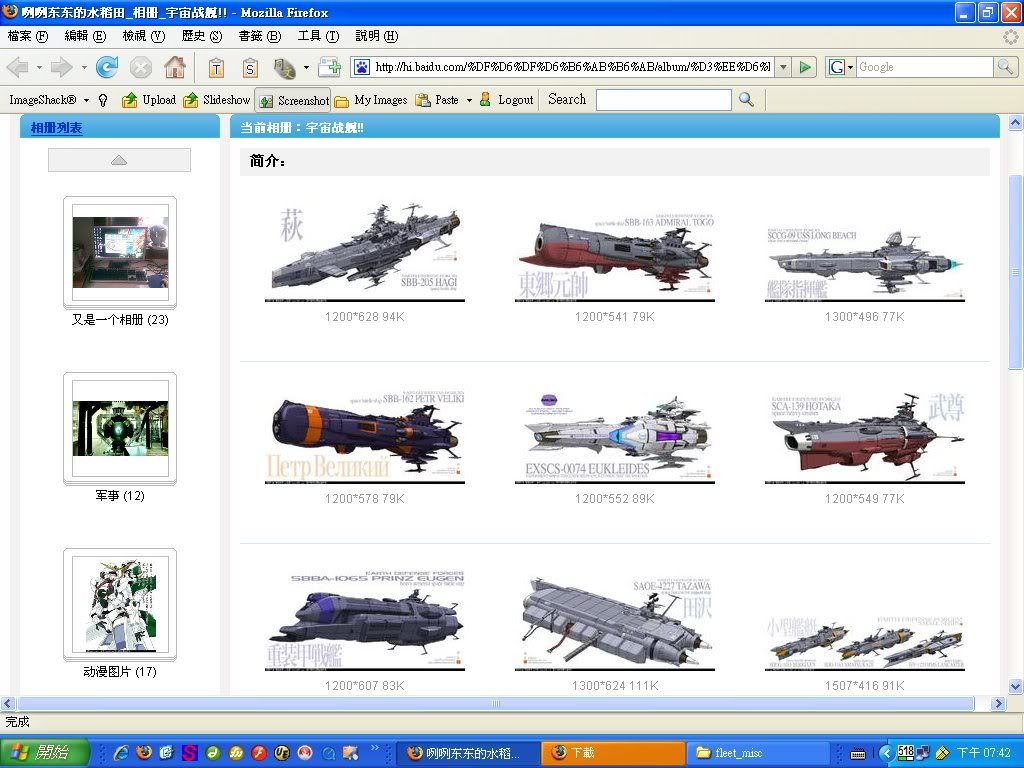1024x768 pixels.
Task: Expand the translation icon dropdown arrow
Action: pyautogui.click(x=306, y=67)
